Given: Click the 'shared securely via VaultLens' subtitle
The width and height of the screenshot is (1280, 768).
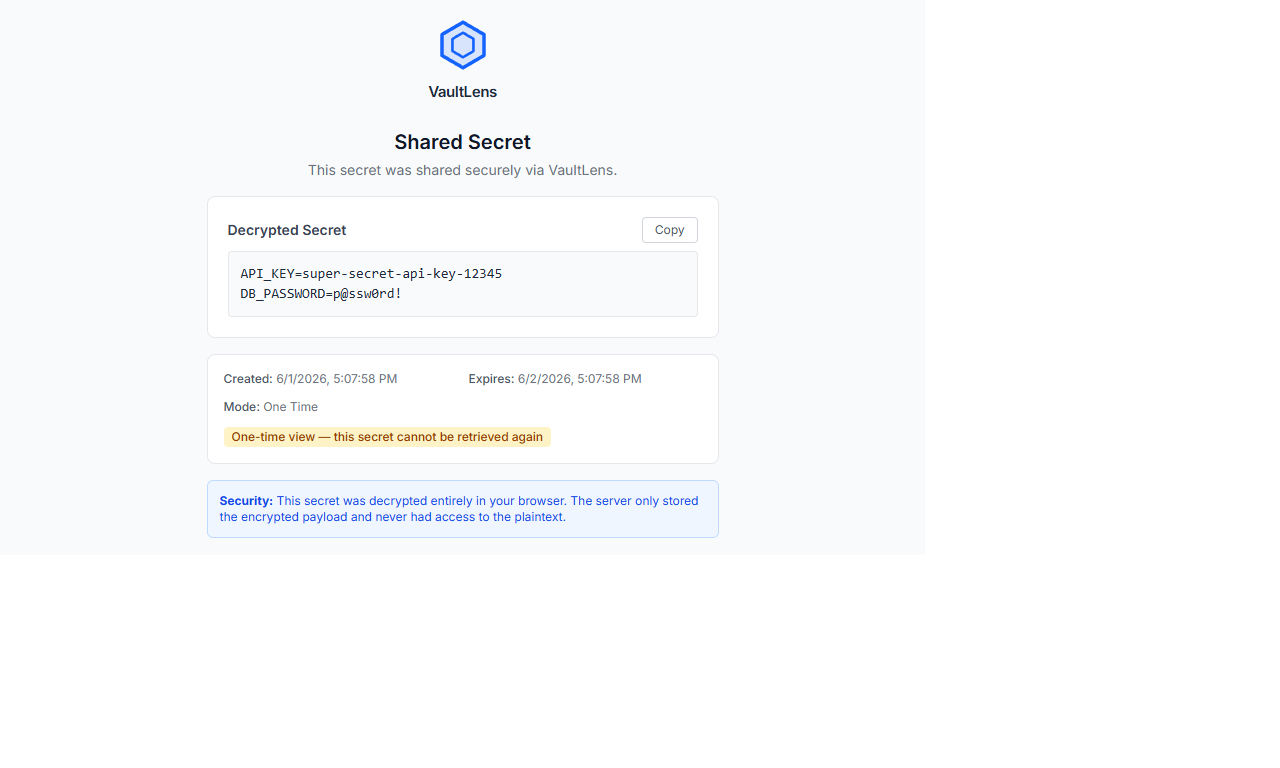Looking at the screenshot, I should pos(463,170).
